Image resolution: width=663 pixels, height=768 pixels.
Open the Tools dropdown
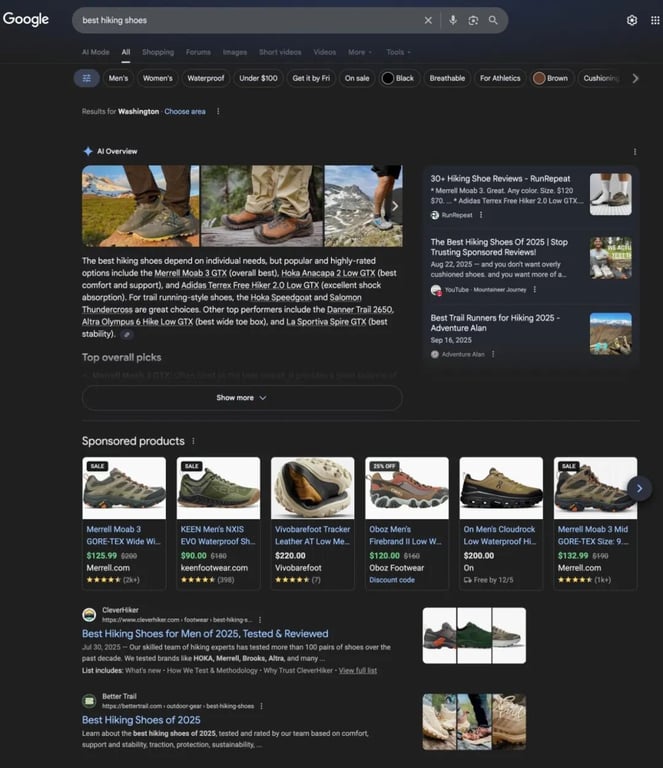tap(399, 52)
